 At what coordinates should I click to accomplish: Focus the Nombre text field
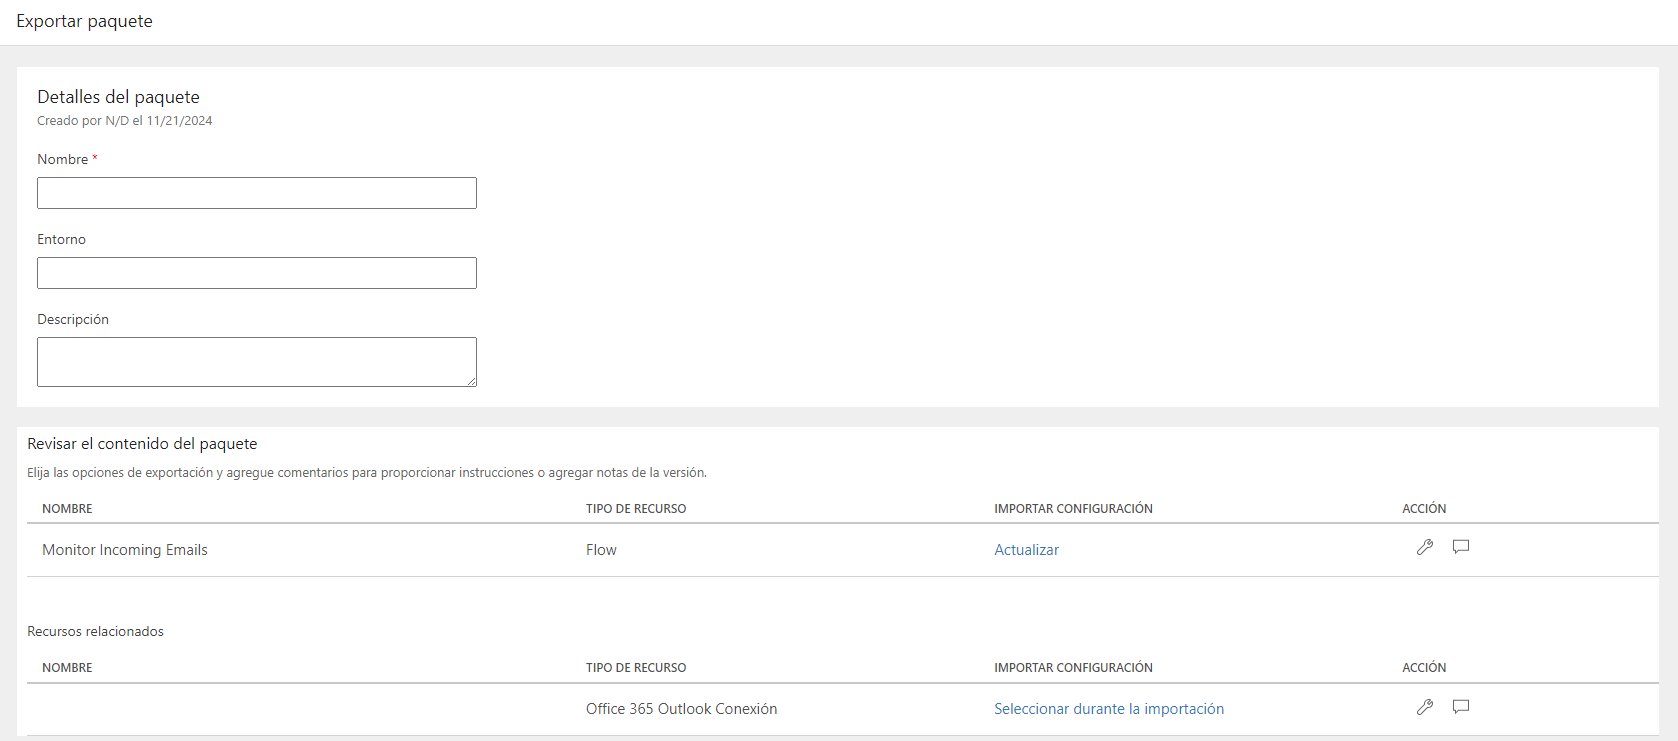[257, 193]
